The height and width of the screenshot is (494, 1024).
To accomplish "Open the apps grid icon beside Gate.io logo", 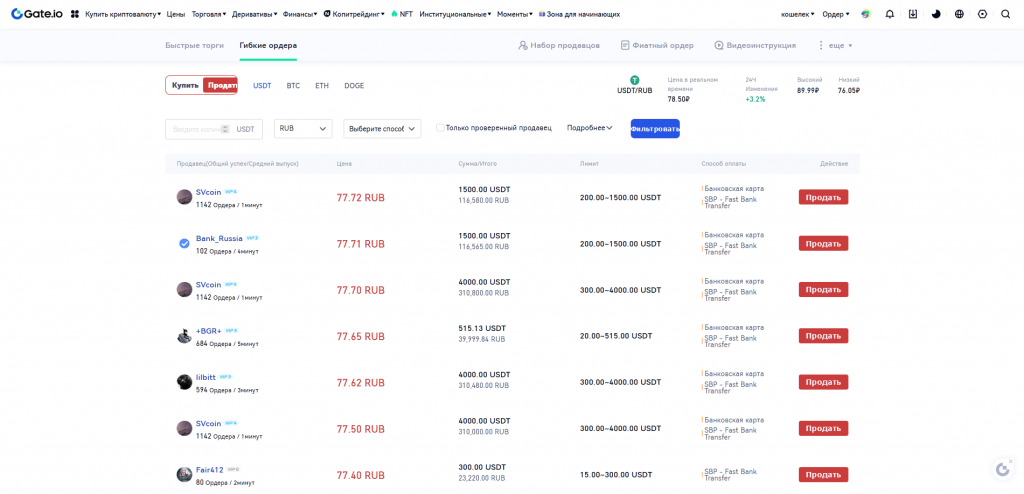I will (75, 14).
